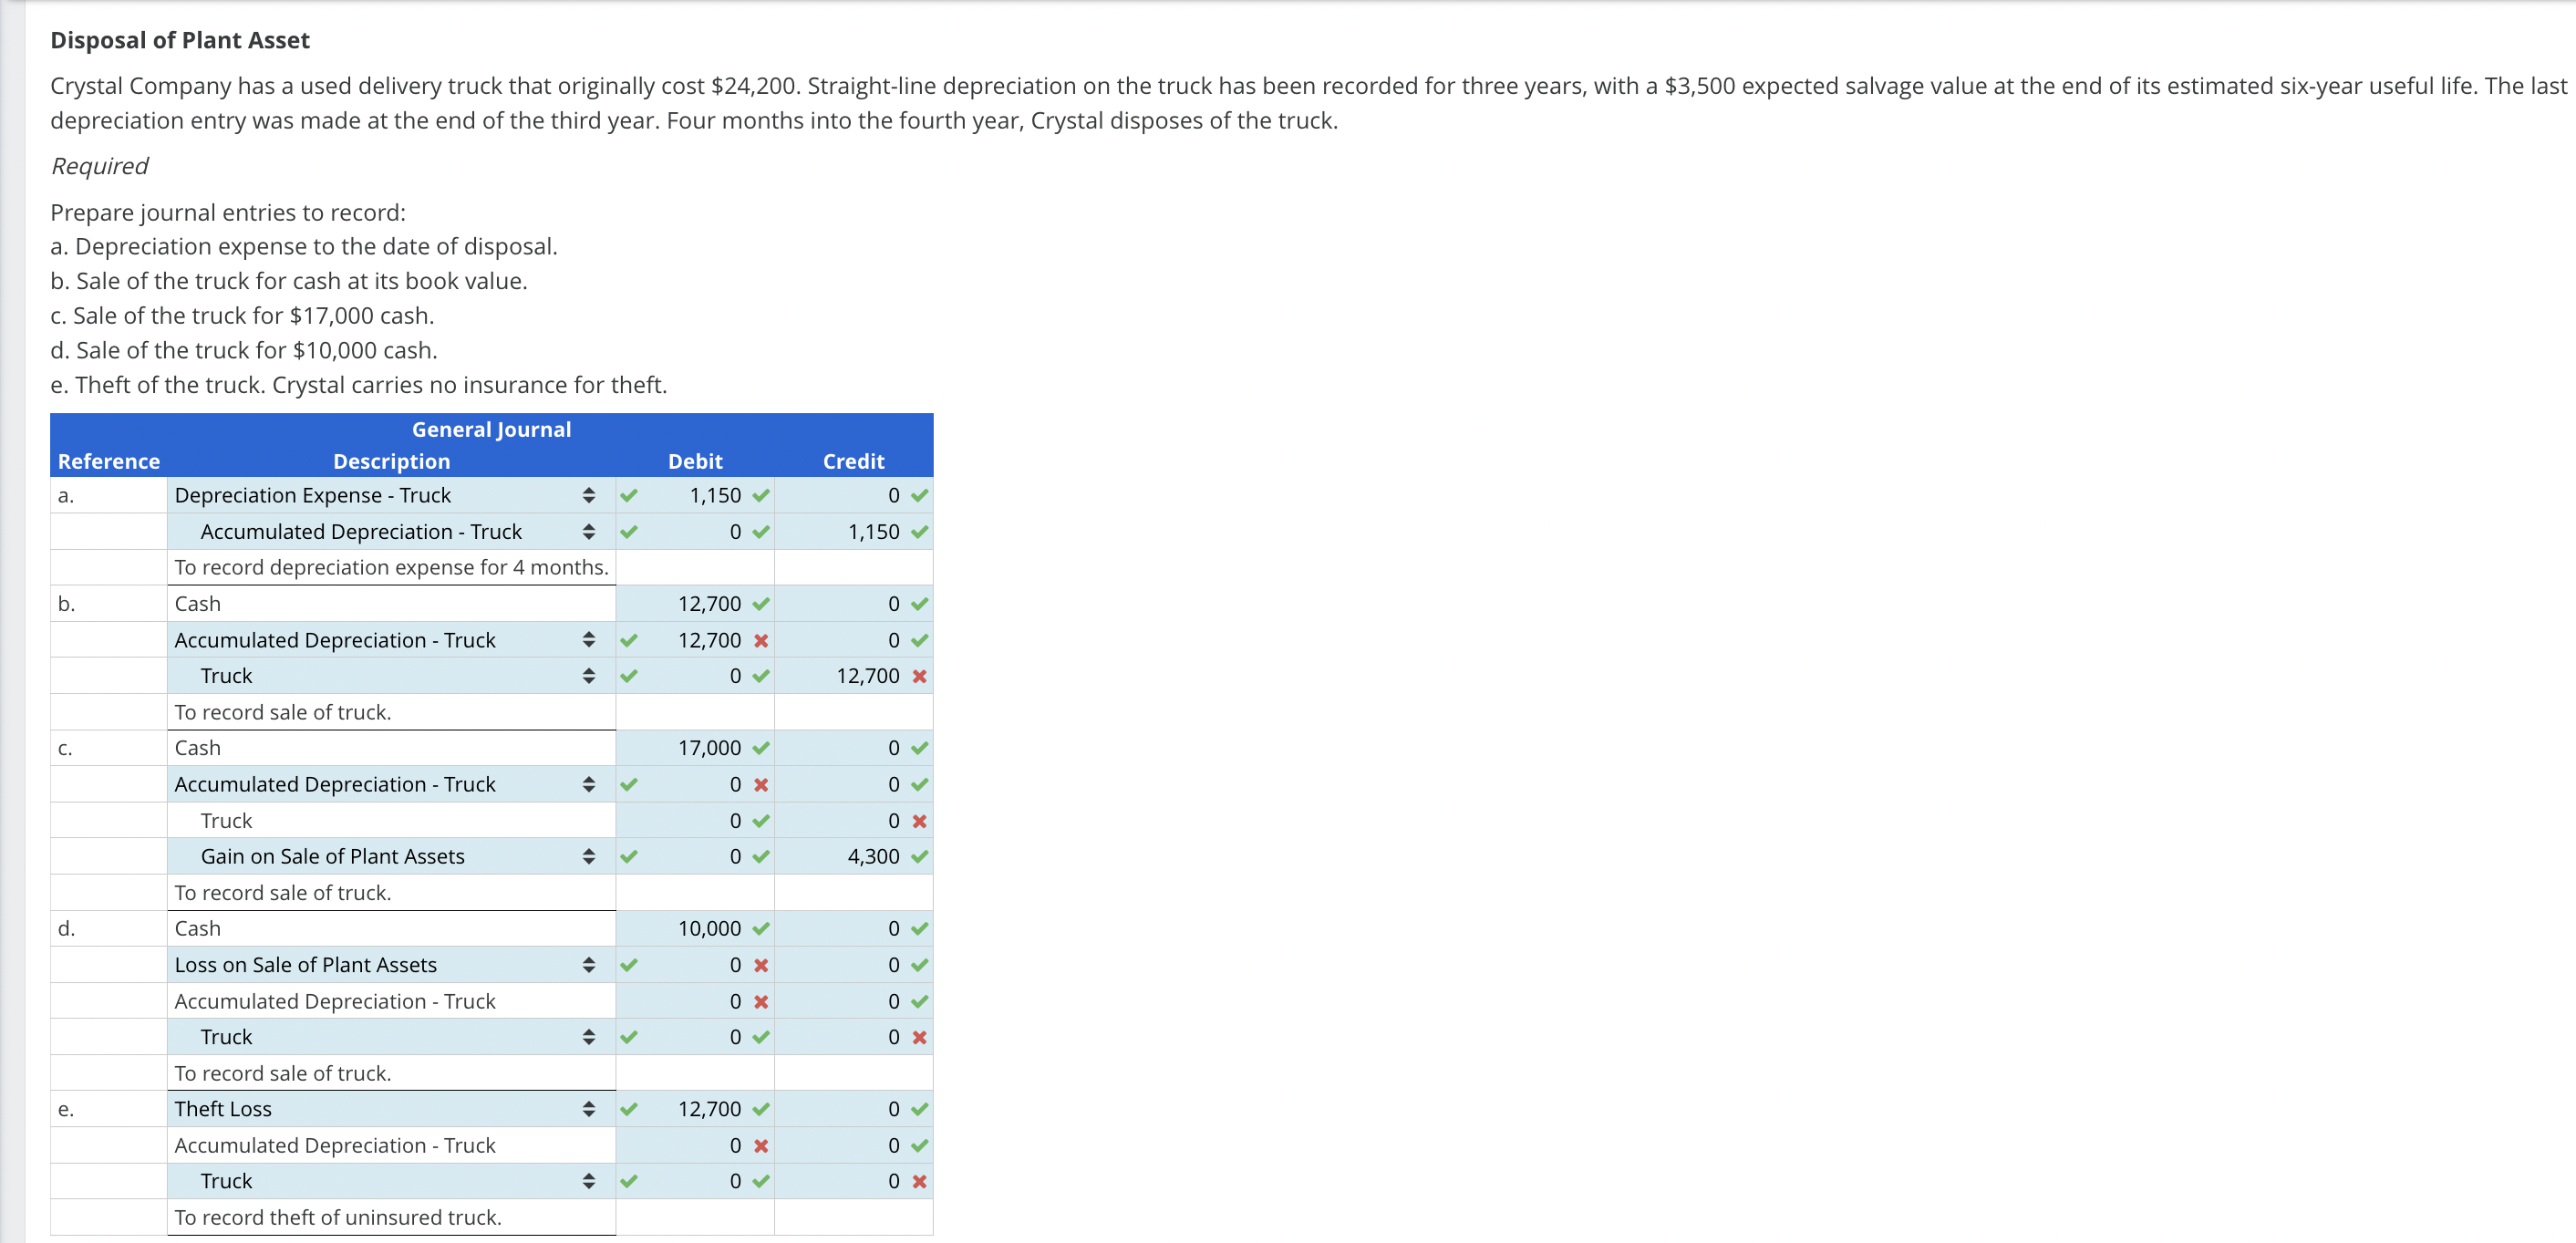Viewport: 2576px width, 1243px height.
Task: Click red X beside 12,700 Accumulated Depreciation debit
Action: pyautogui.click(x=761, y=641)
